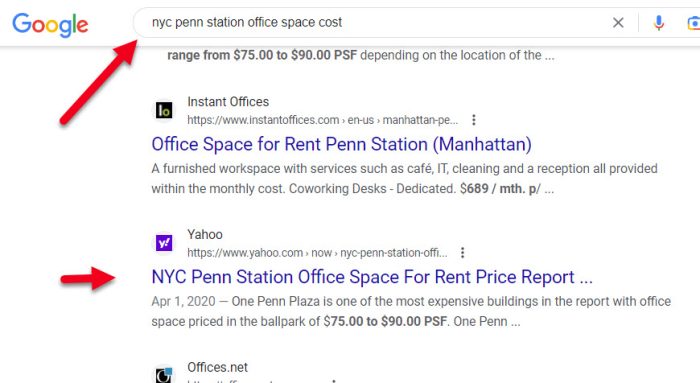The height and width of the screenshot is (383, 700).
Task: Open image search via the camera lens icon
Action: [x=693, y=23]
